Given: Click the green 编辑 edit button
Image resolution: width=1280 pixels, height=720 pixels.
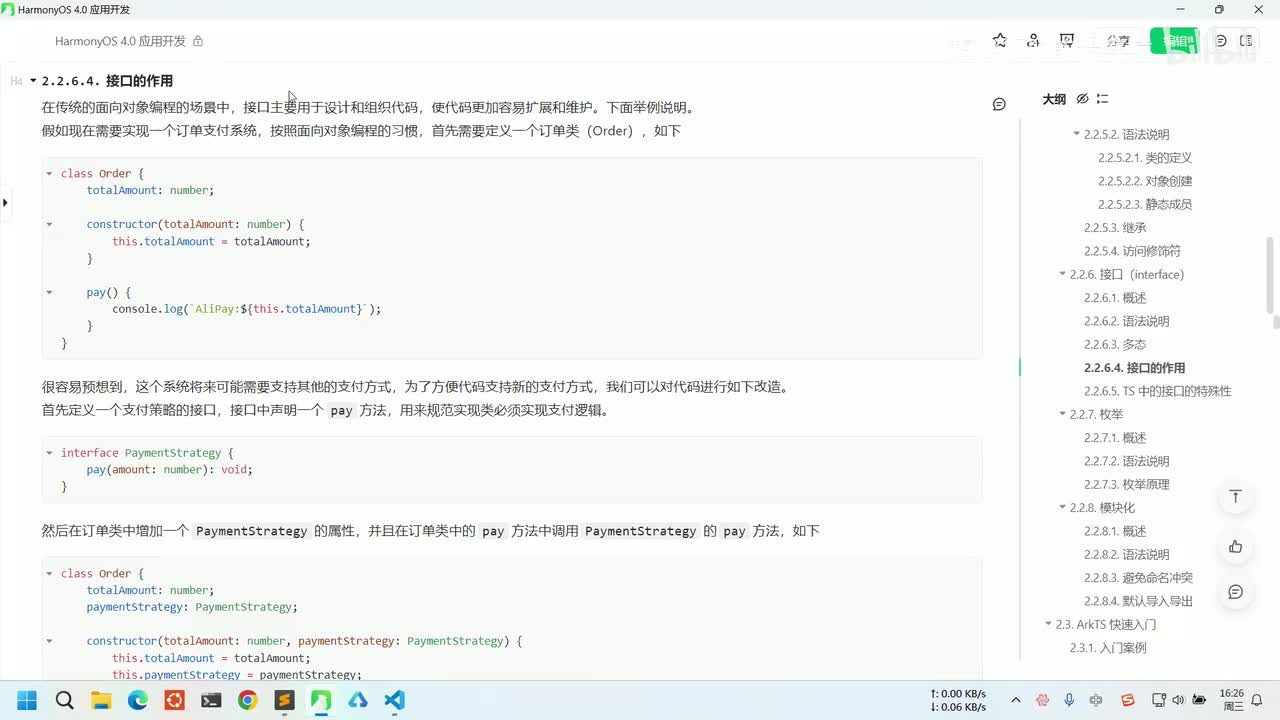Looking at the screenshot, I should click(1174, 41).
